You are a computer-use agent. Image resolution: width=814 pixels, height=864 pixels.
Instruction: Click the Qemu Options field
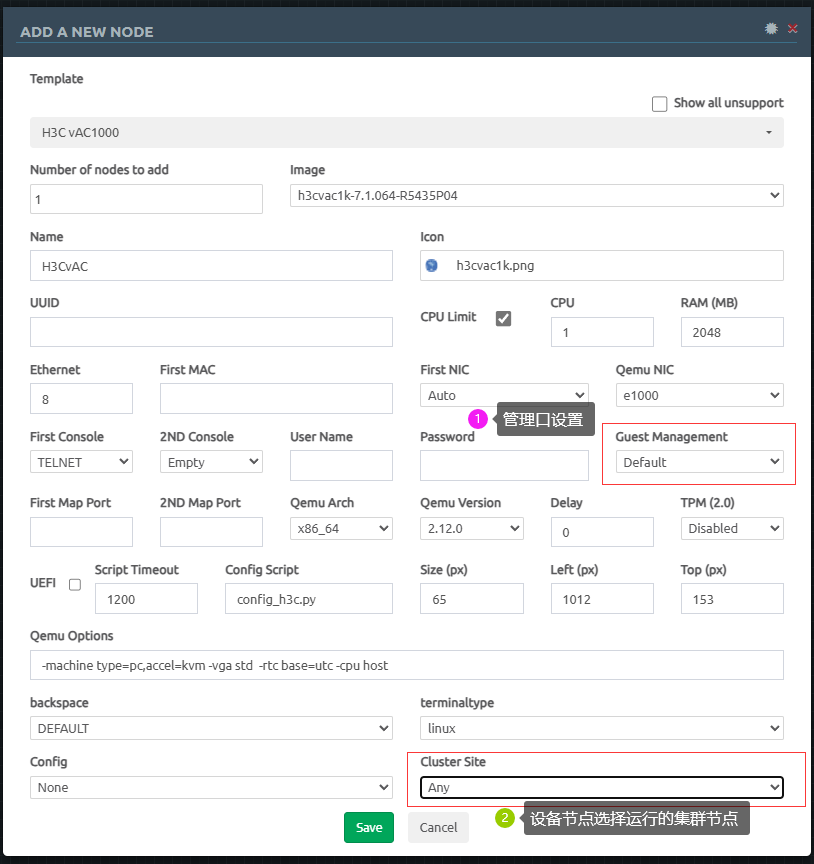[407, 665]
